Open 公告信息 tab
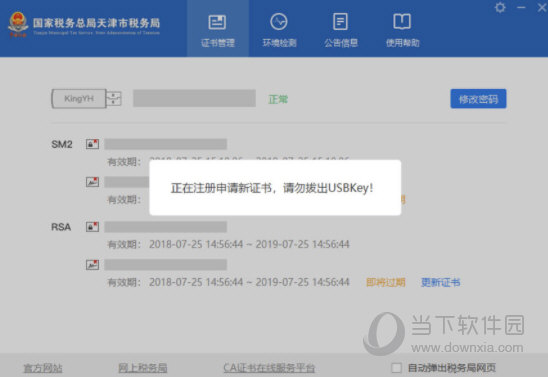This screenshot has height=377, width=548. pos(341,30)
